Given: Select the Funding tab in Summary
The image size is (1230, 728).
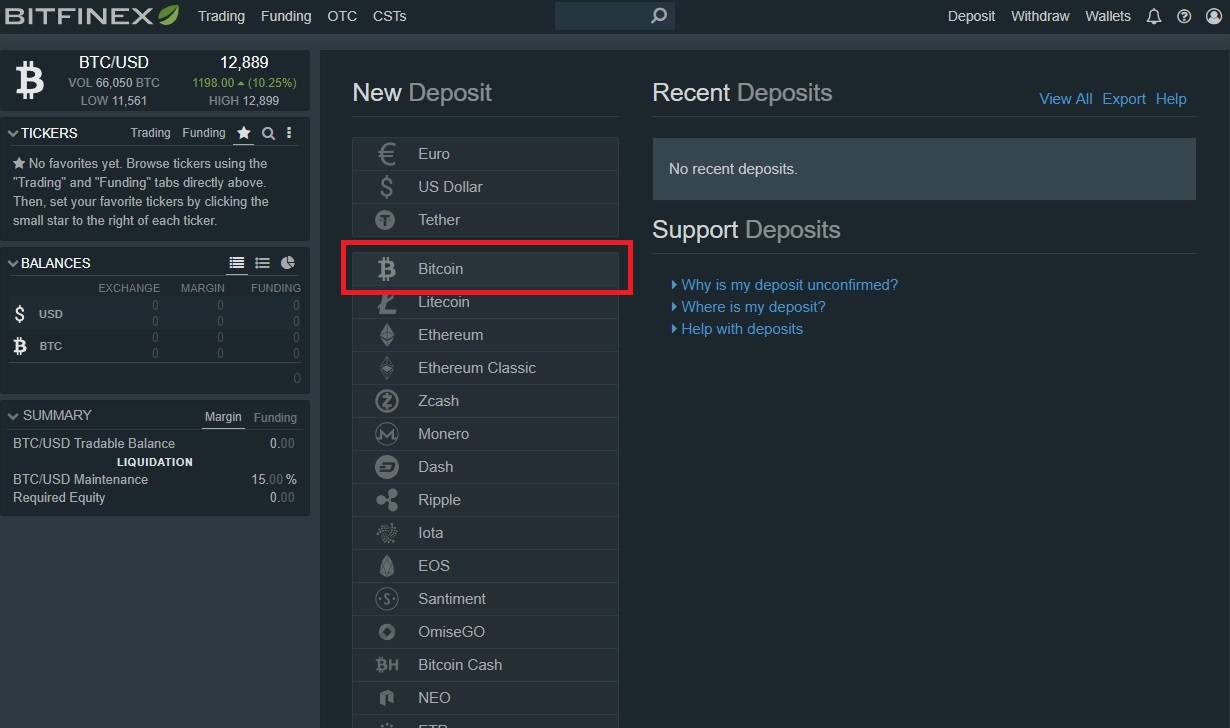Looking at the screenshot, I should 275,417.
